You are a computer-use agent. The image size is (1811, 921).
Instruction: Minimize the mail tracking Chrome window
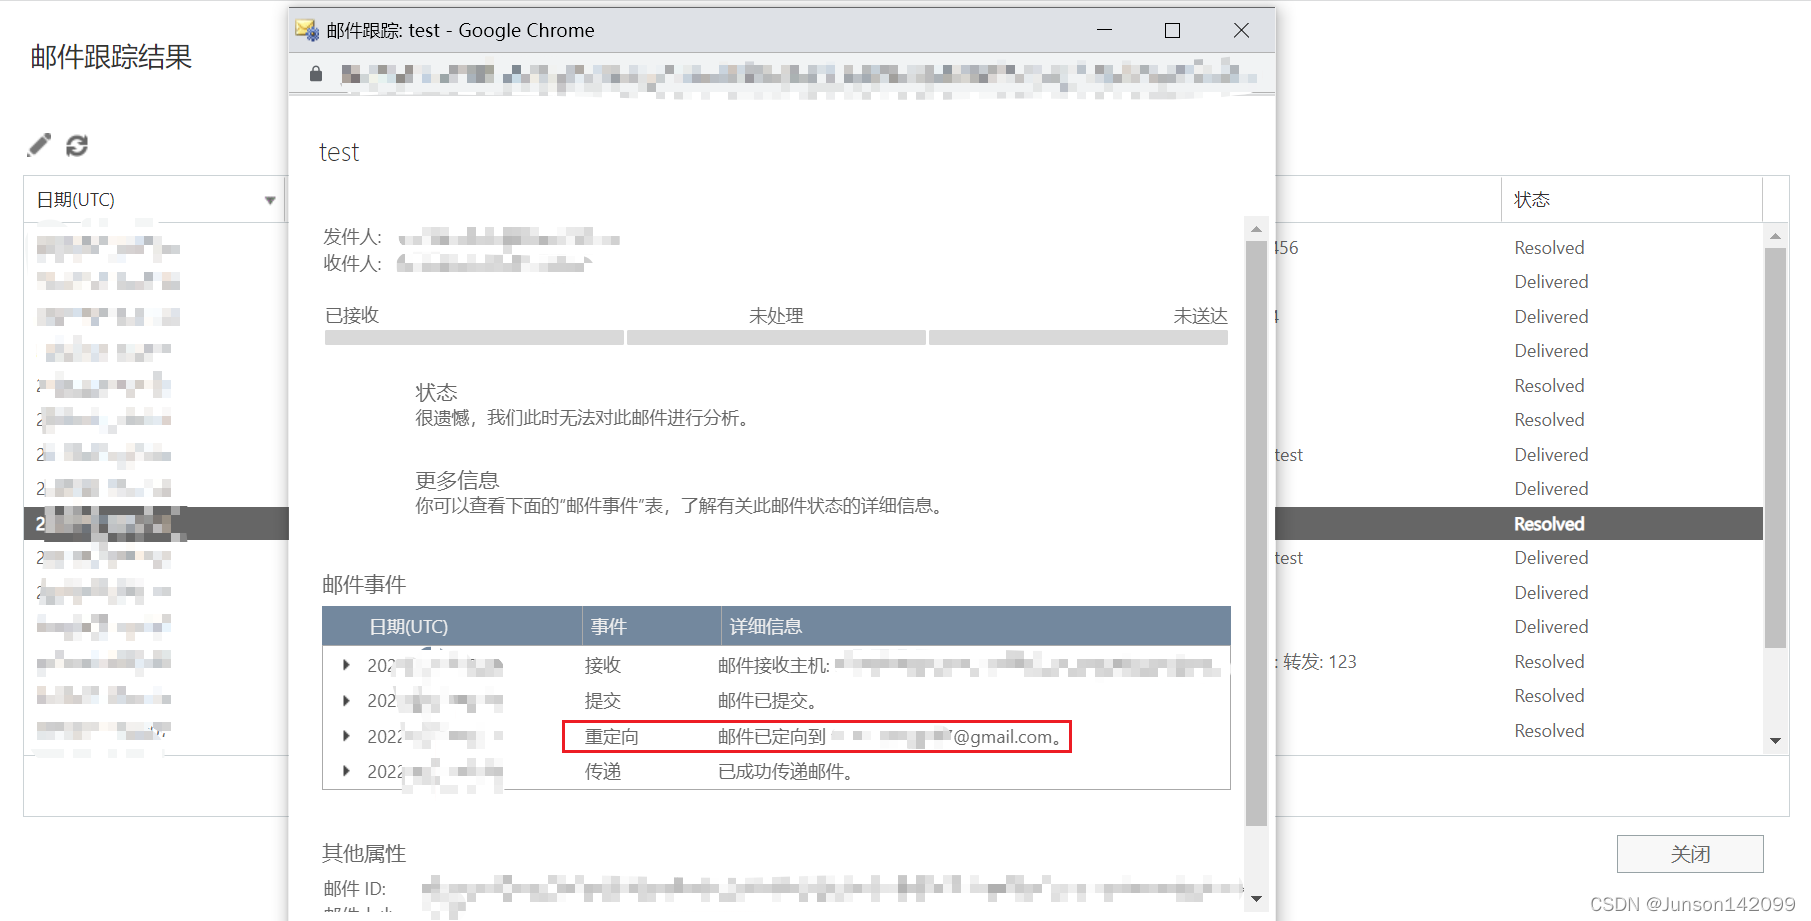click(1104, 31)
